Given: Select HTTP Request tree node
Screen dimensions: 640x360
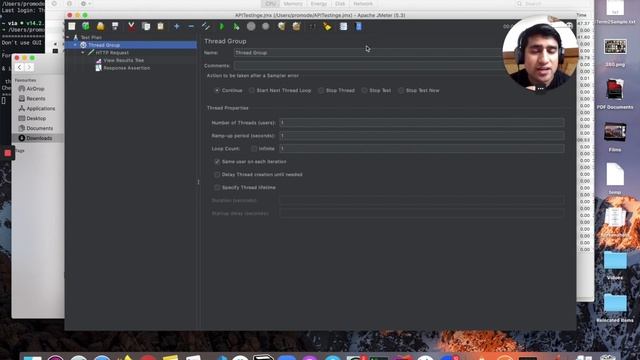Looking at the screenshot, I should click(x=112, y=53).
